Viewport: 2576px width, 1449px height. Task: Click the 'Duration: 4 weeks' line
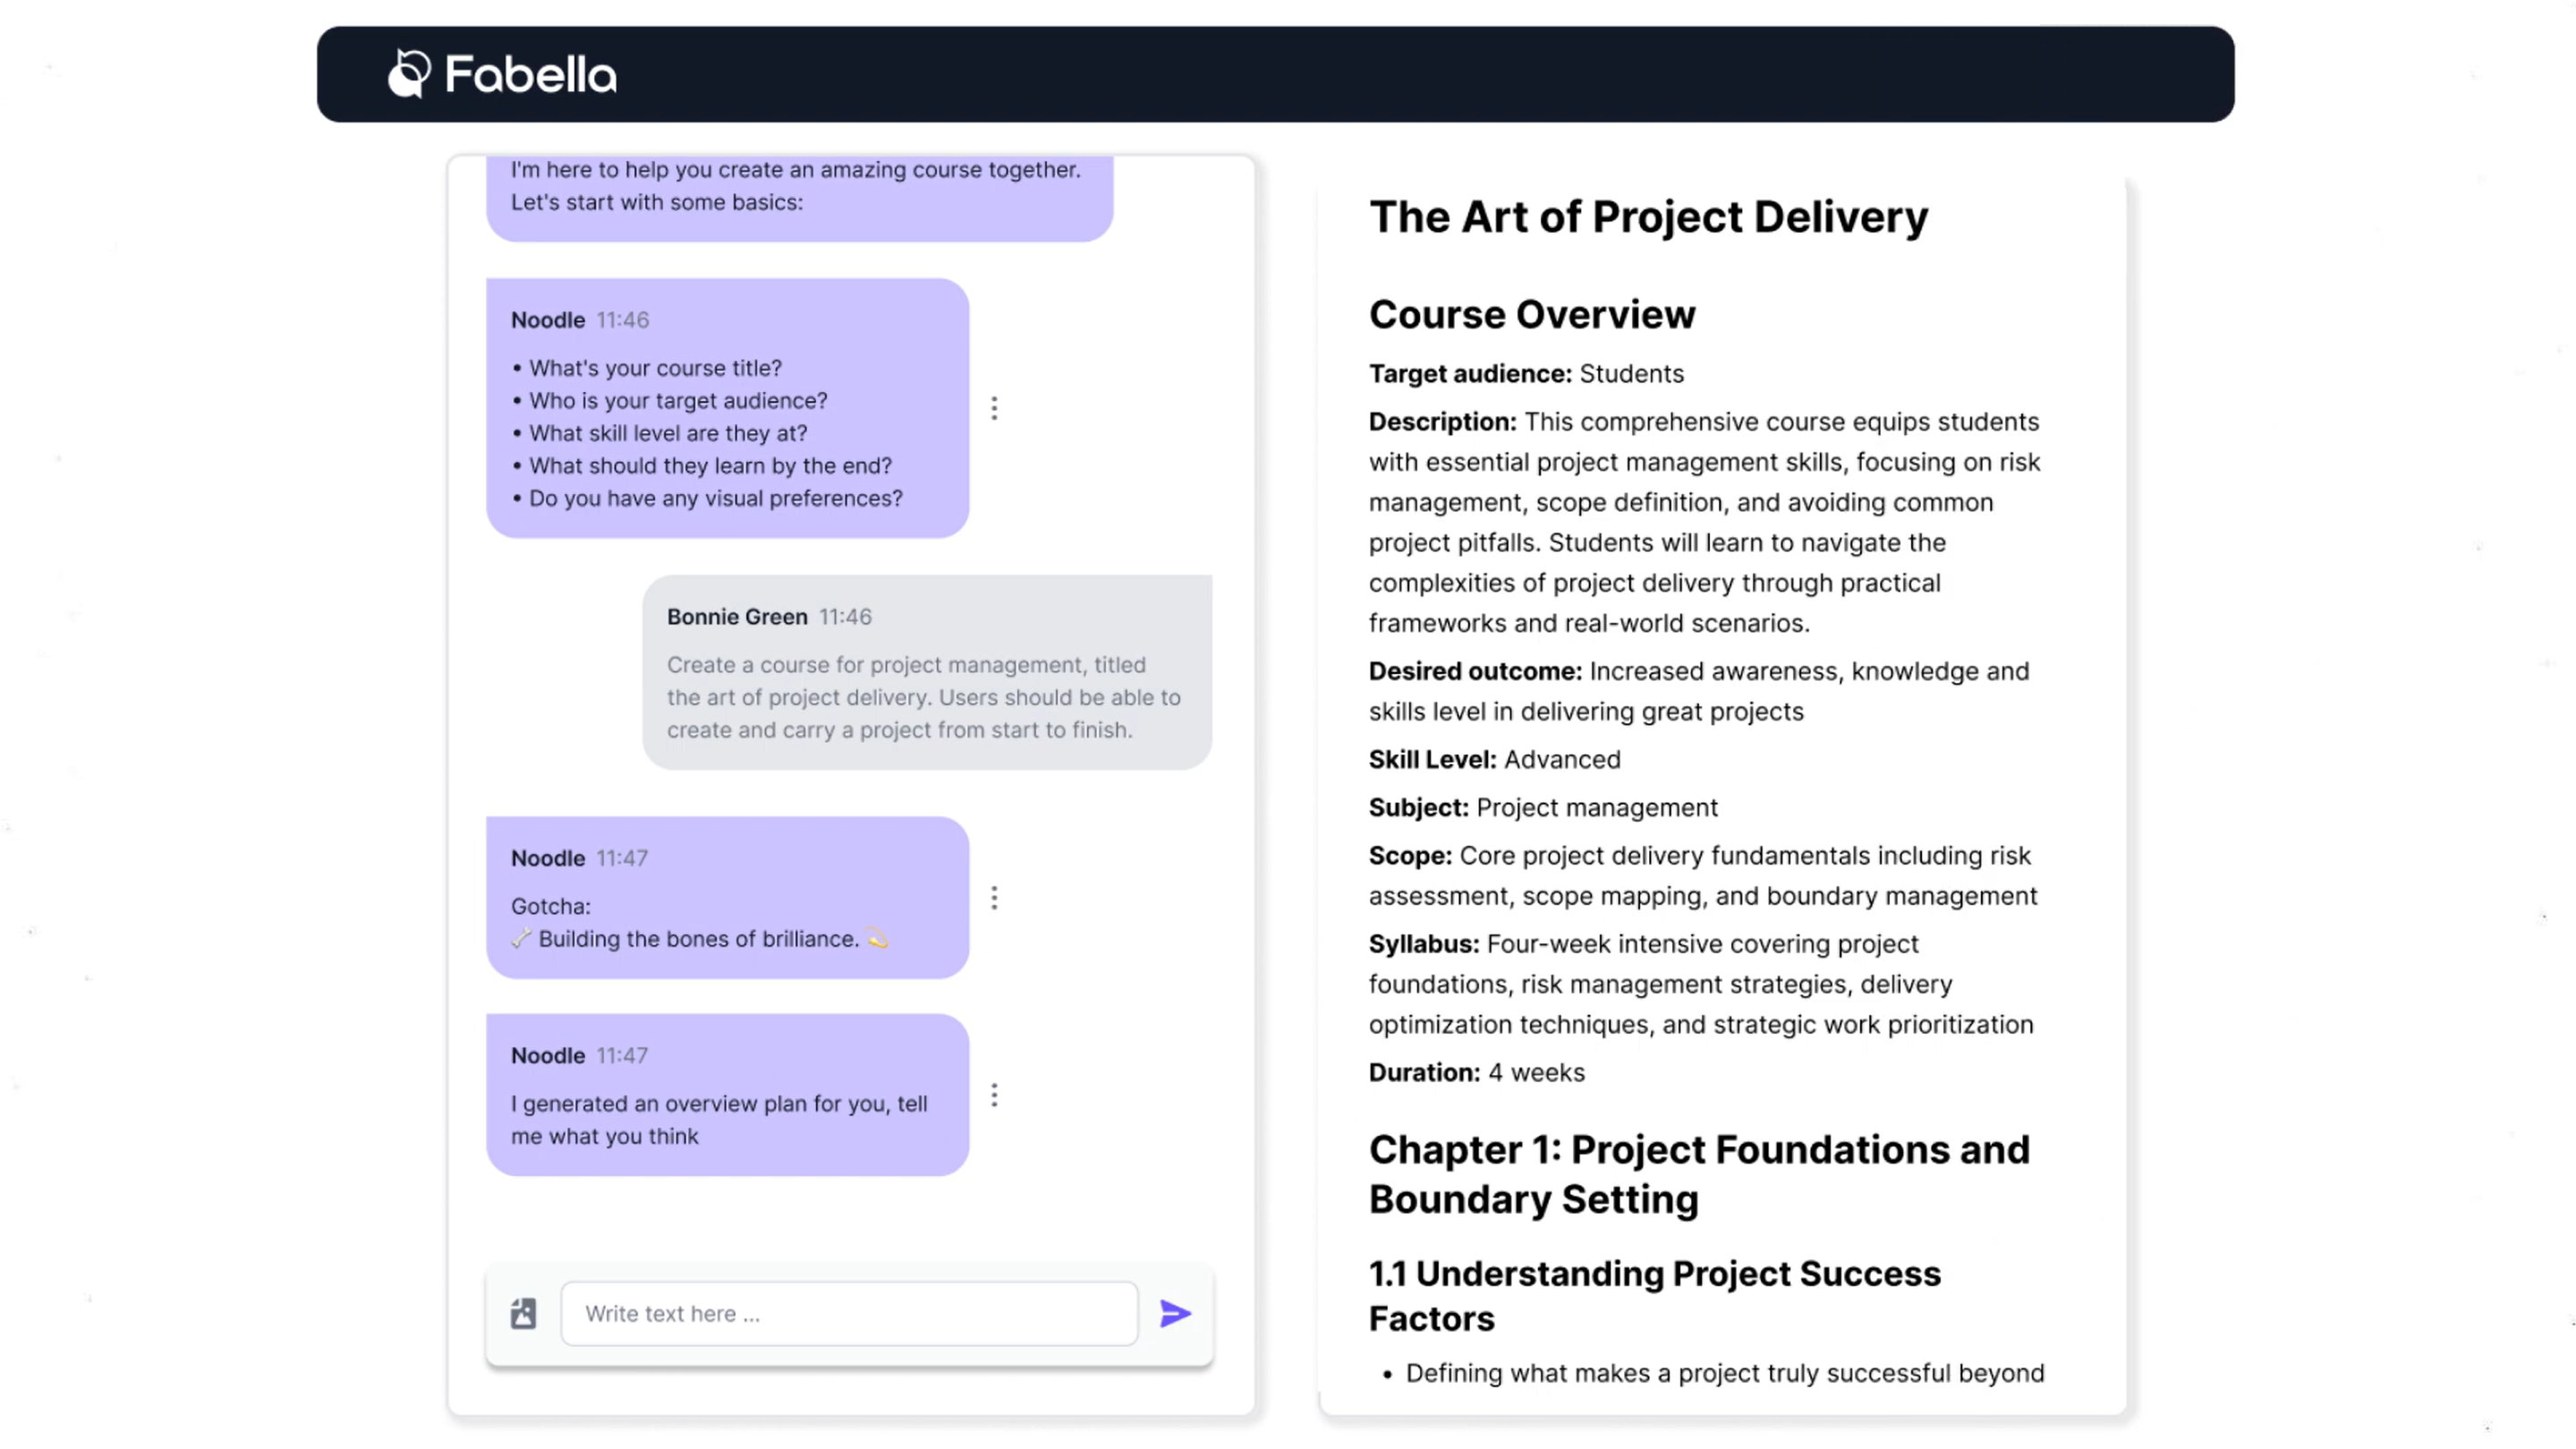click(1476, 1073)
